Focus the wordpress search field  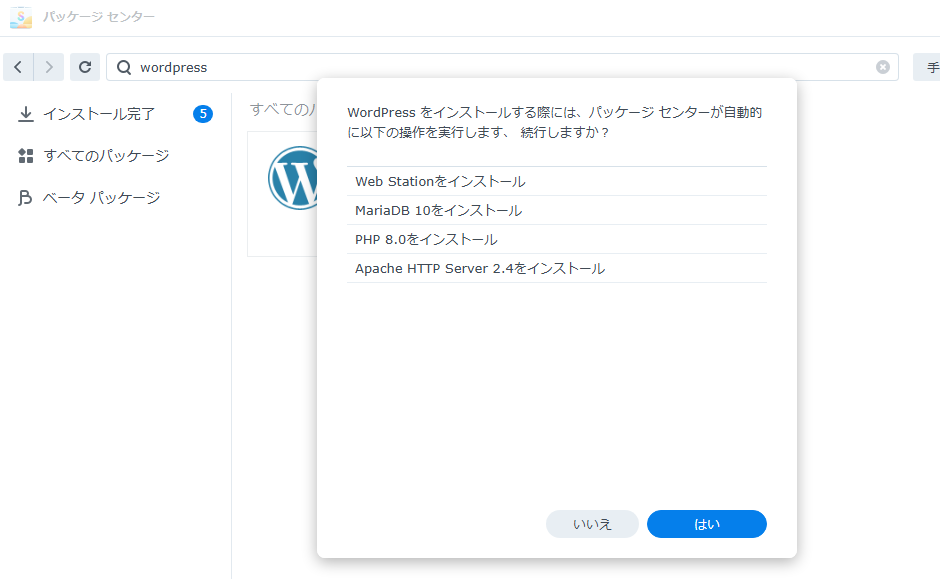[x=502, y=67]
